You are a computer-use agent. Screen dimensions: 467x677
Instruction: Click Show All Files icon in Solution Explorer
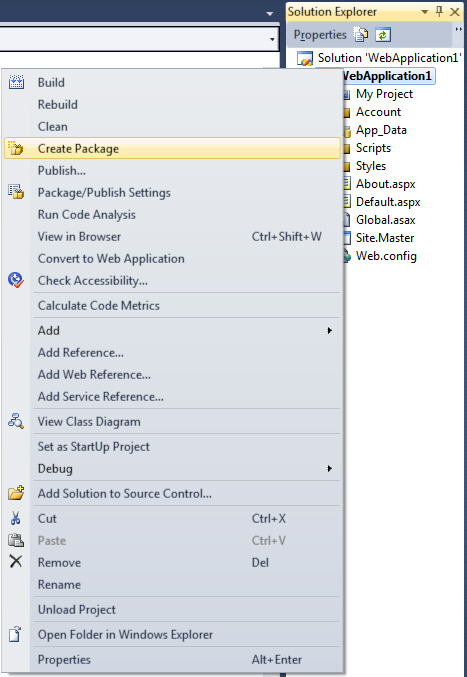(360, 35)
